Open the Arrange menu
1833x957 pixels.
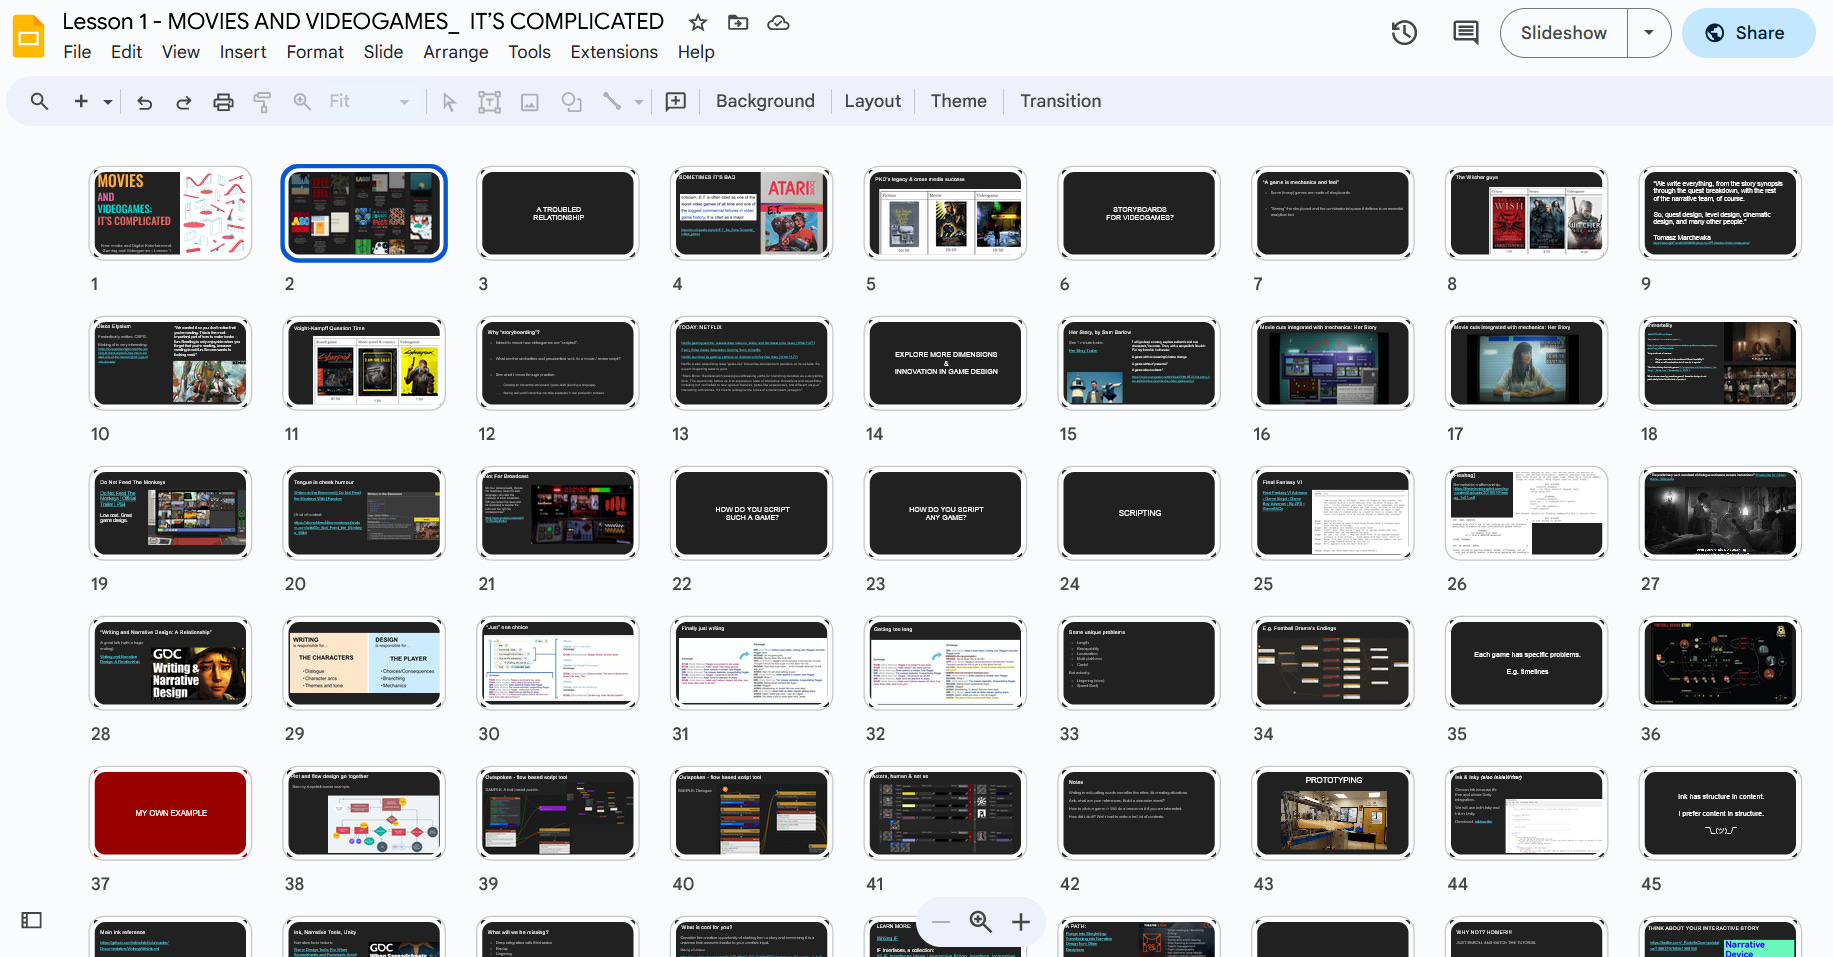(x=456, y=52)
